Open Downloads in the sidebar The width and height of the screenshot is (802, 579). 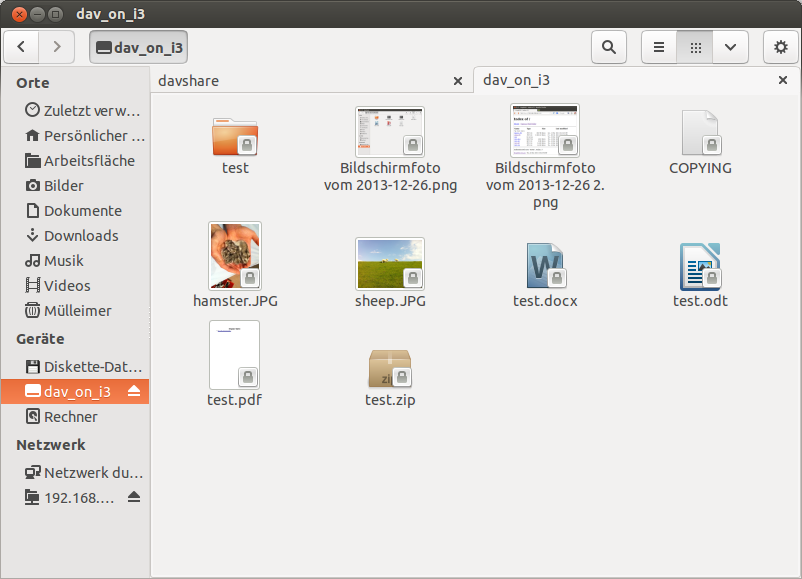pyautogui.click(x=80, y=236)
